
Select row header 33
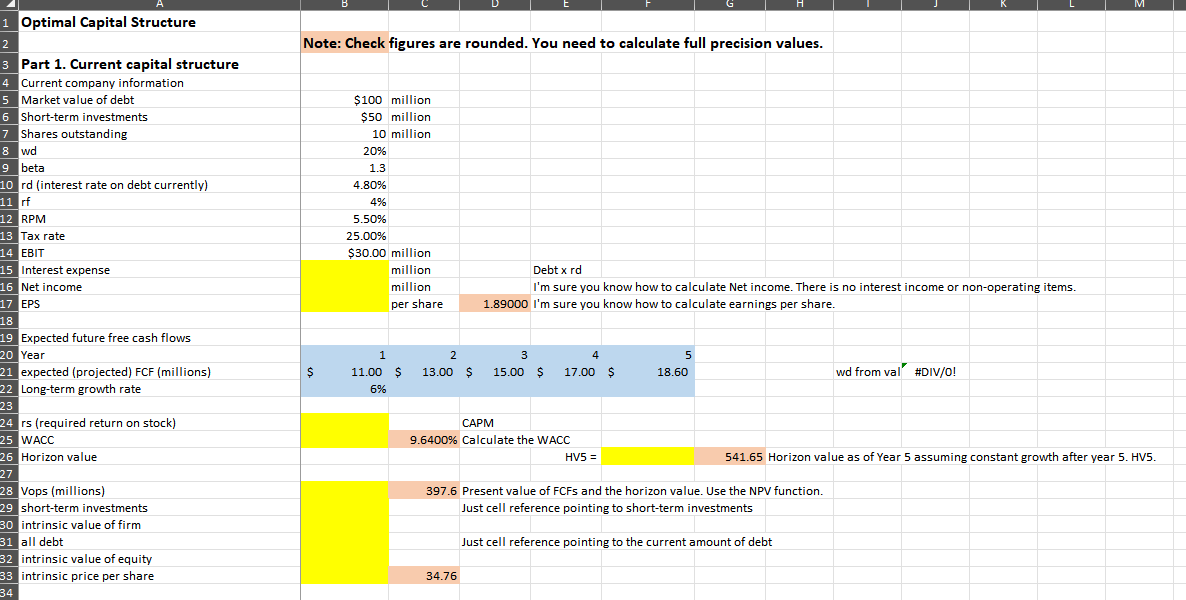[7, 575]
